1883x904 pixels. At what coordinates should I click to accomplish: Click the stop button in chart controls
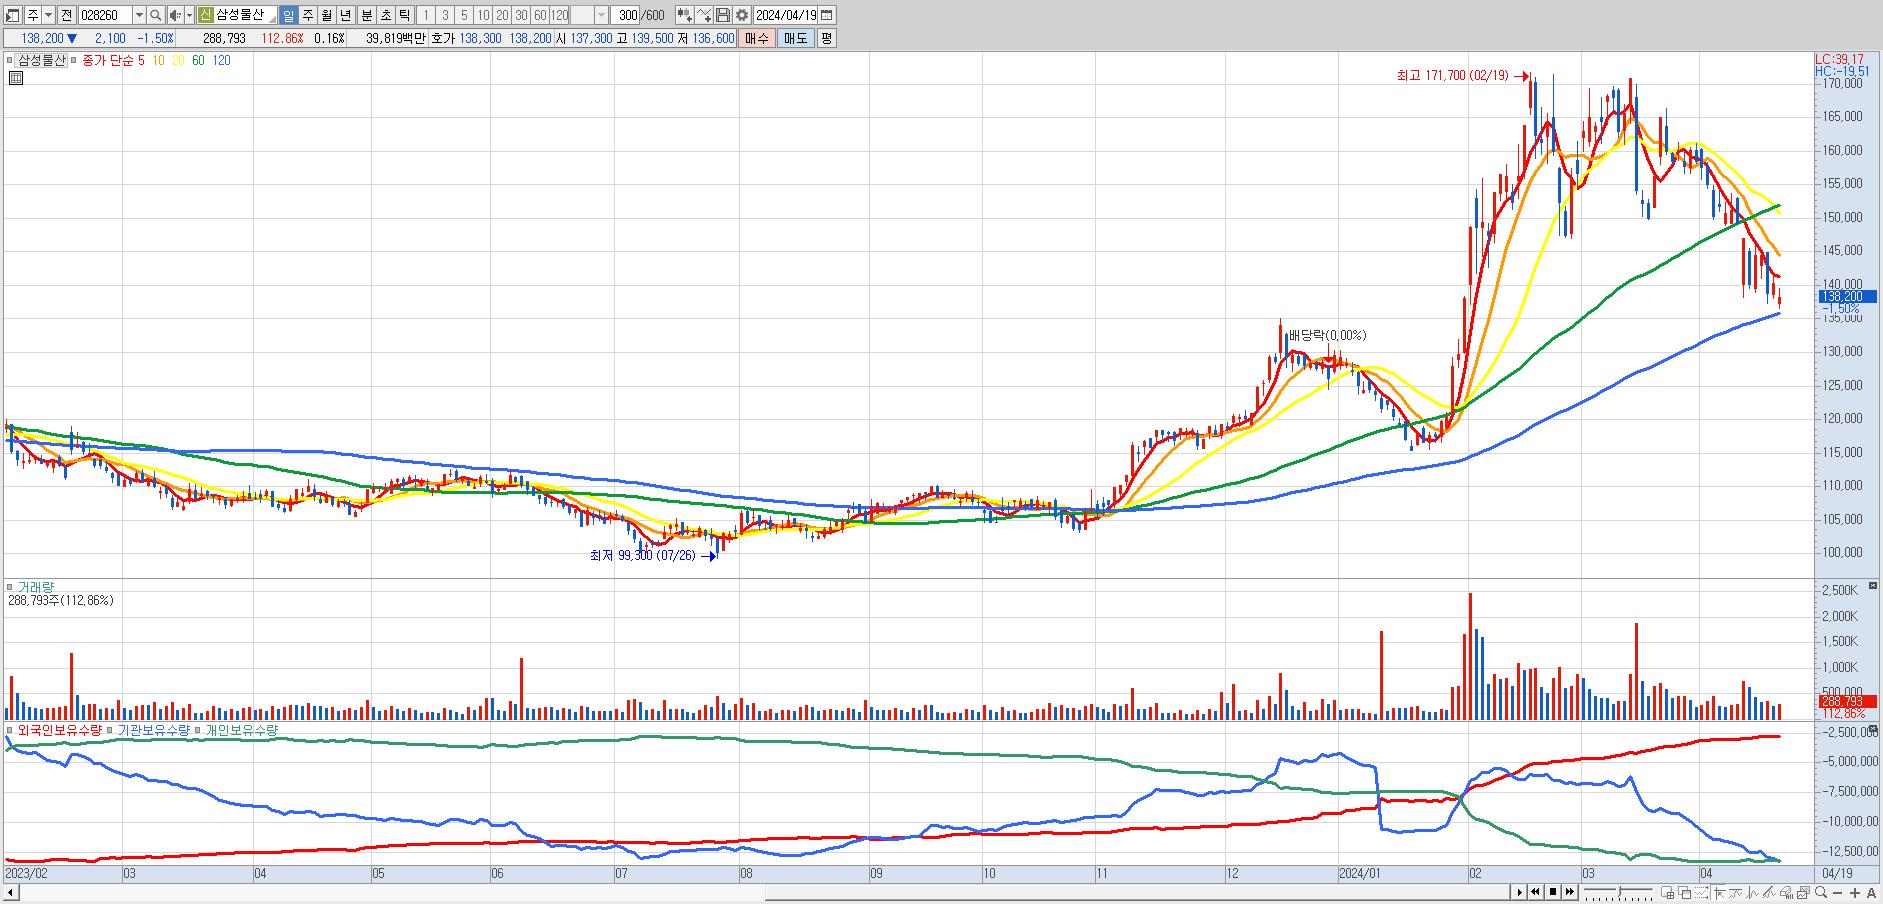(x=1553, y=892)
